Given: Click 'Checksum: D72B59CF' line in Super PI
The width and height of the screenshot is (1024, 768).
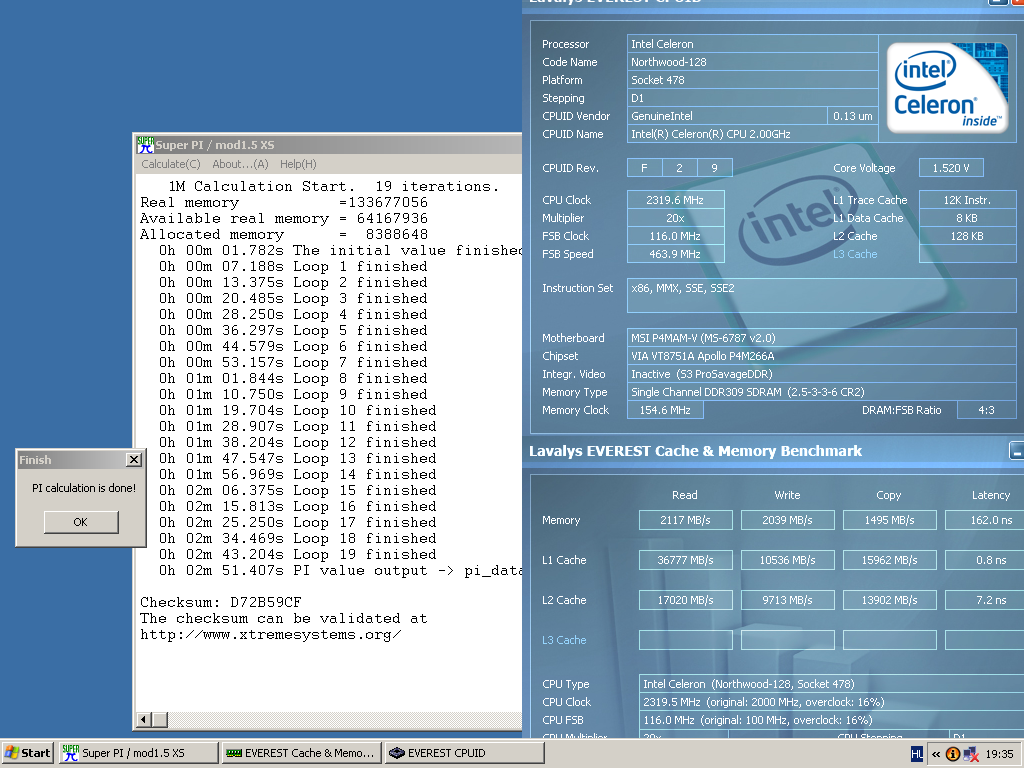Looking at the screenshot, I should coord(221,602).
